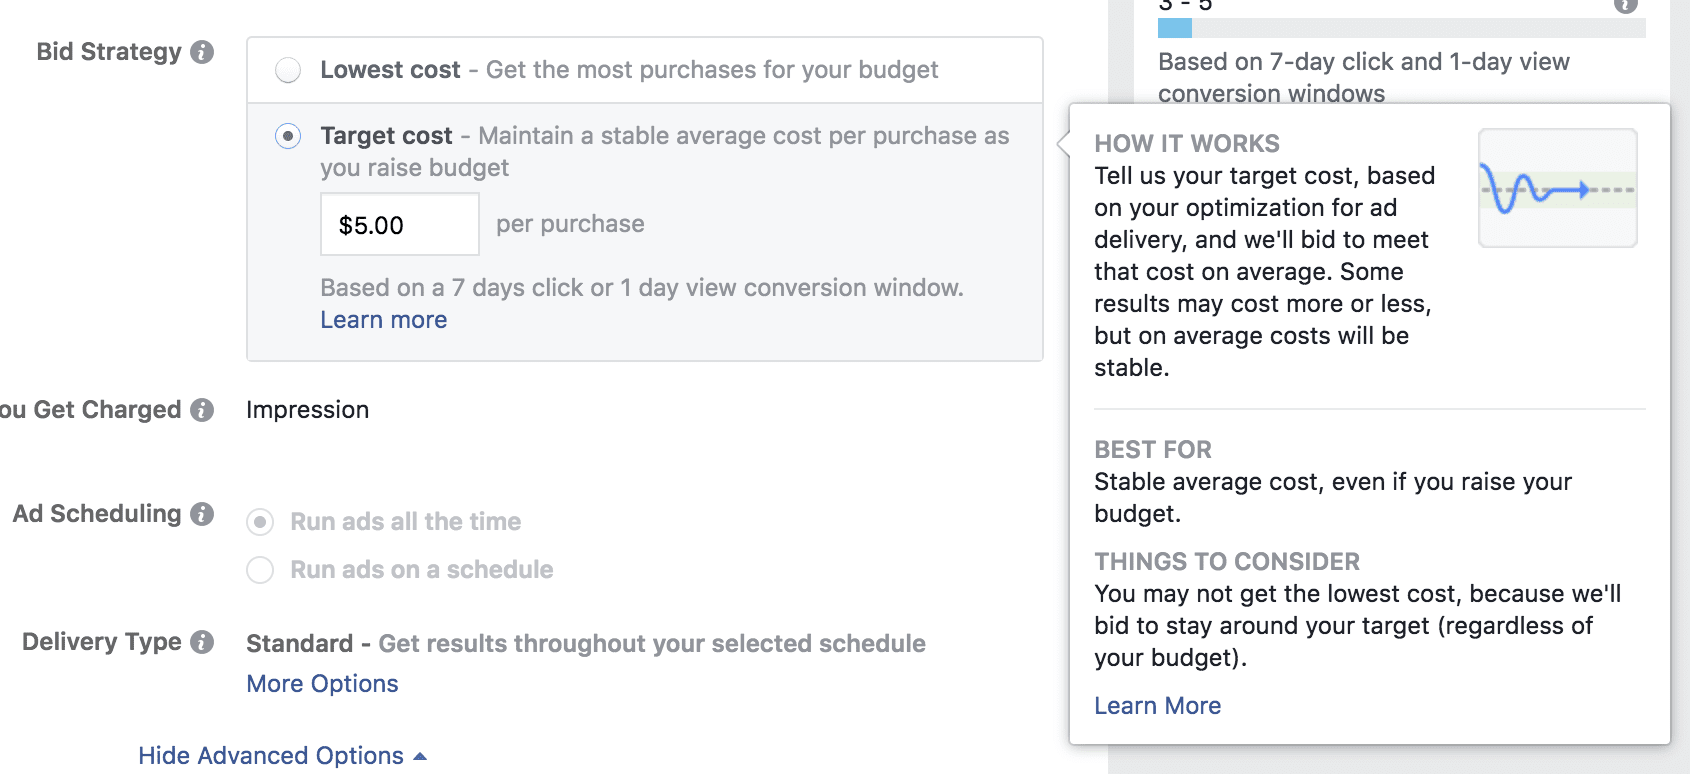Viewport: 1690px width, 774px height.
Task: Open Learn More link in the tooltip
Action: pos(1157,706)
